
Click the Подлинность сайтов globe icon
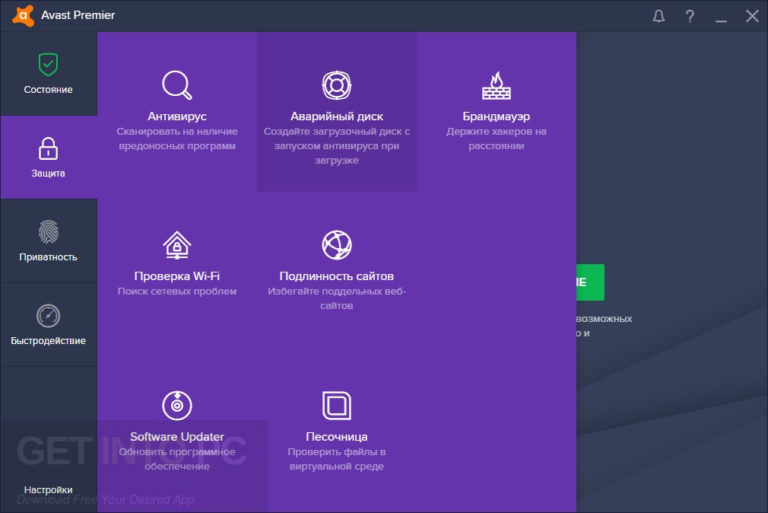coord(336,245)
